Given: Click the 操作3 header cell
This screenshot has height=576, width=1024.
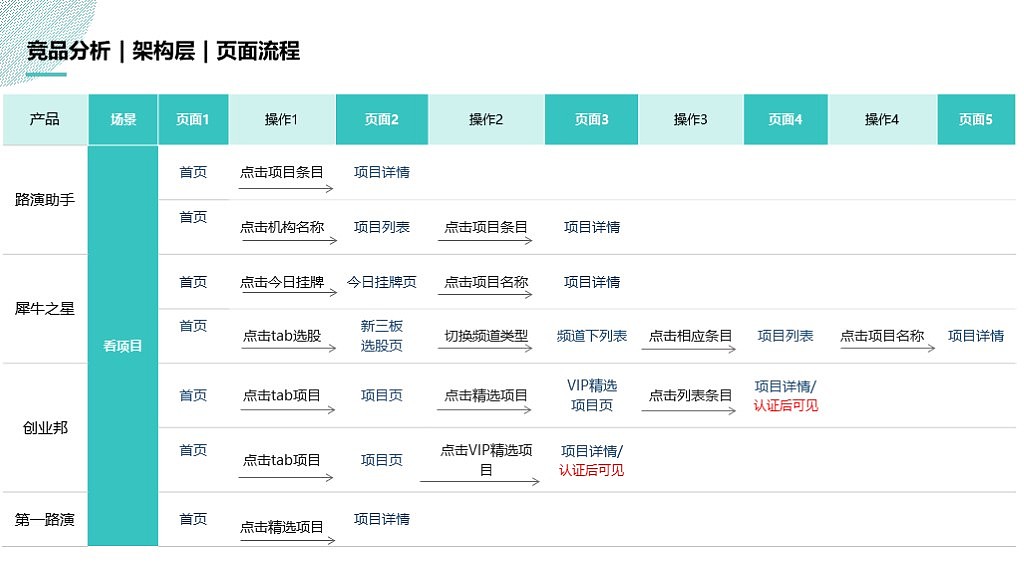Looking at the screenshot, I should pyautogui.click(x=690, y=119).
